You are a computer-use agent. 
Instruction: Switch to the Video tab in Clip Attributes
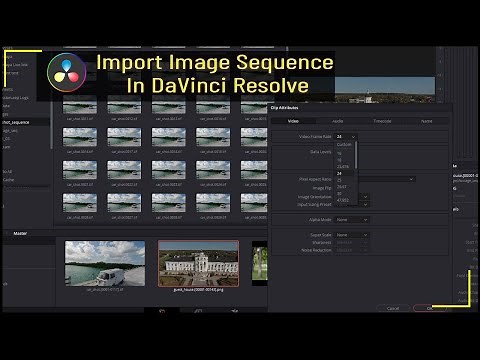[293, 121]
